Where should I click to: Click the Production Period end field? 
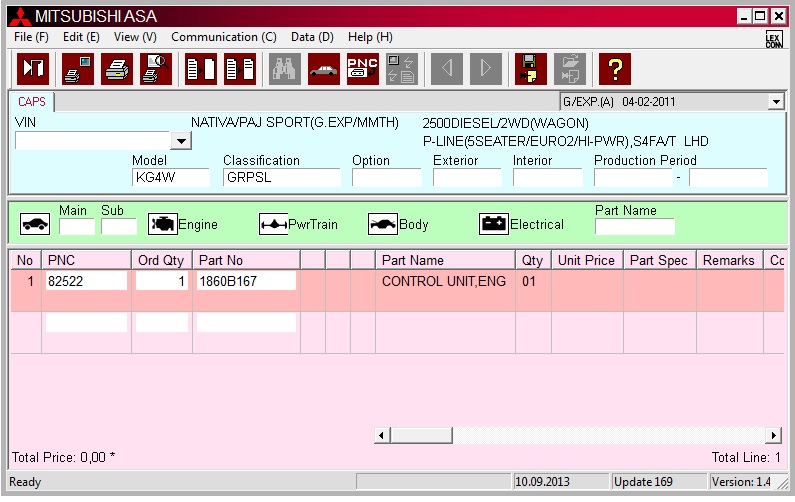click(728, 177)
